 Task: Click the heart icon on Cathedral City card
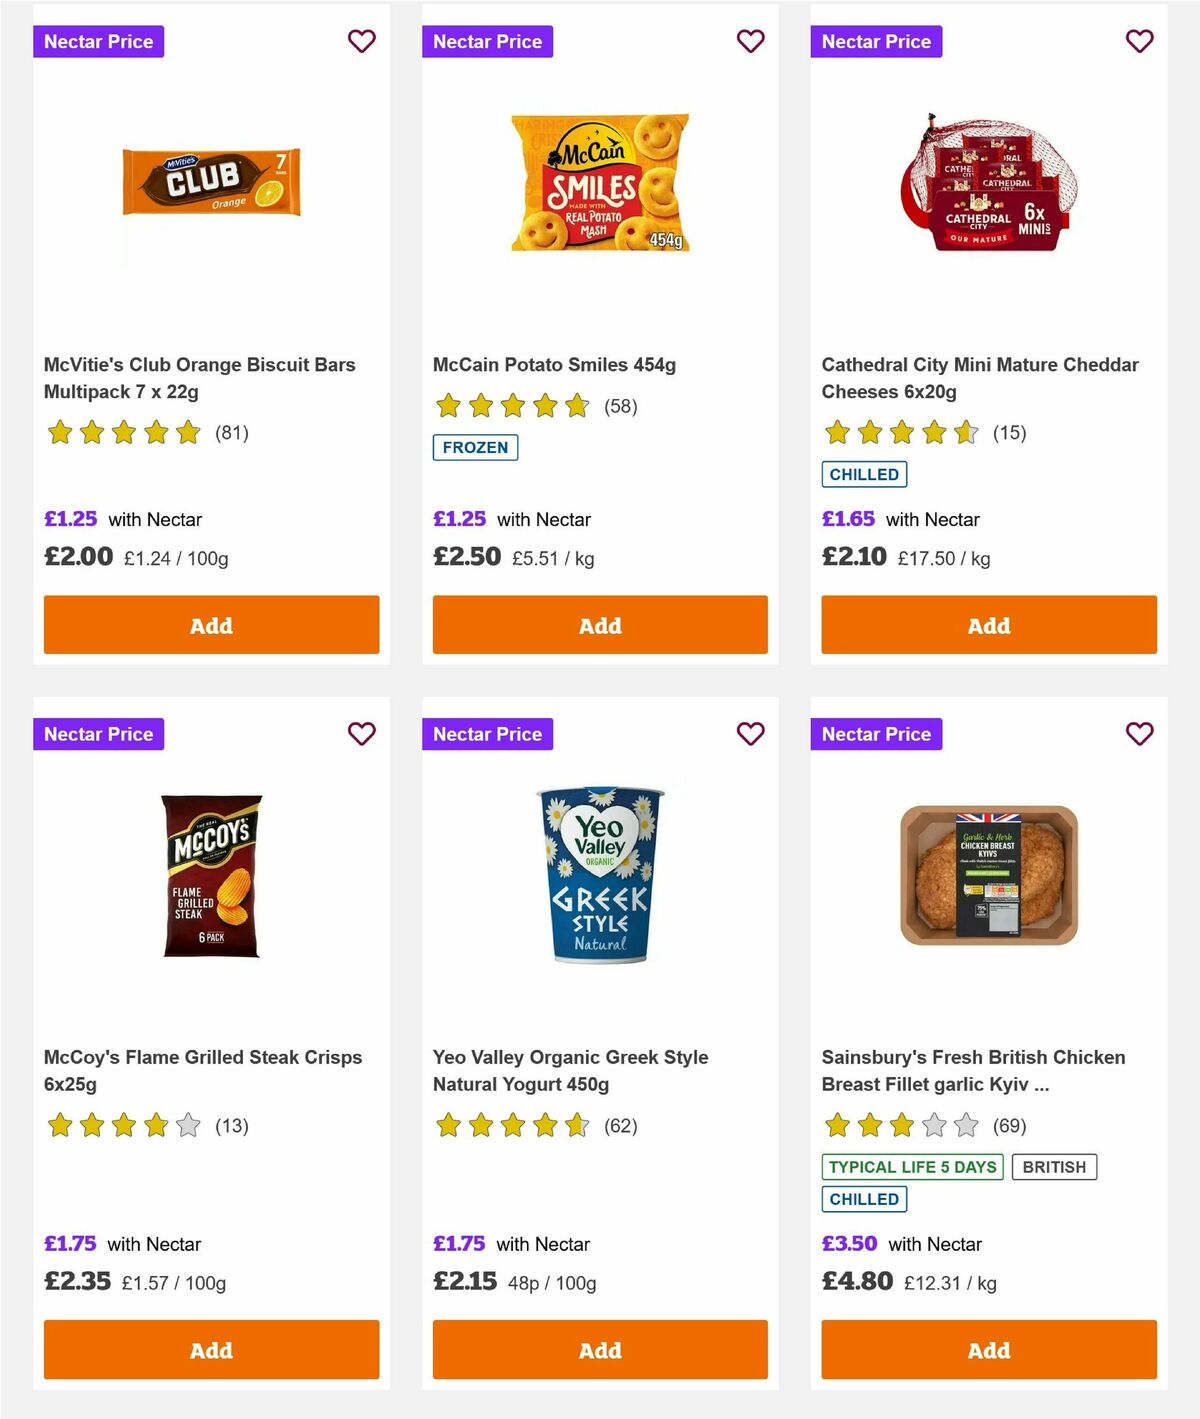point(1139,41)
